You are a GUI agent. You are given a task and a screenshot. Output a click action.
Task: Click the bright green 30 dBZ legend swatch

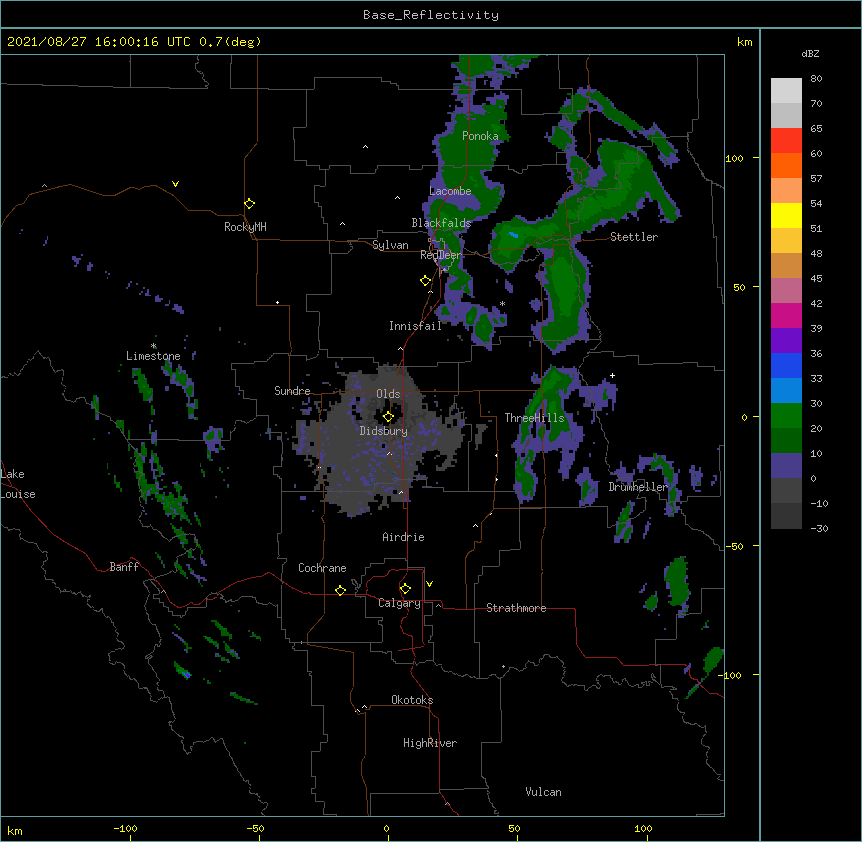click(x=786, y=416)
